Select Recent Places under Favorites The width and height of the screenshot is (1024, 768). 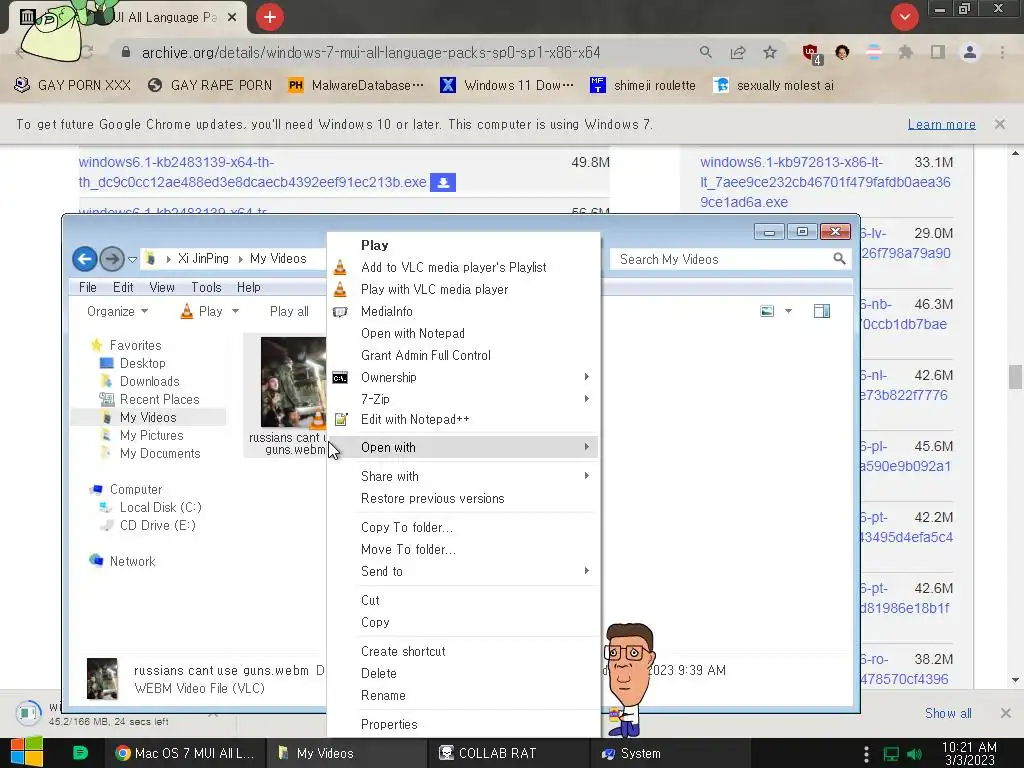click(159, 400)
